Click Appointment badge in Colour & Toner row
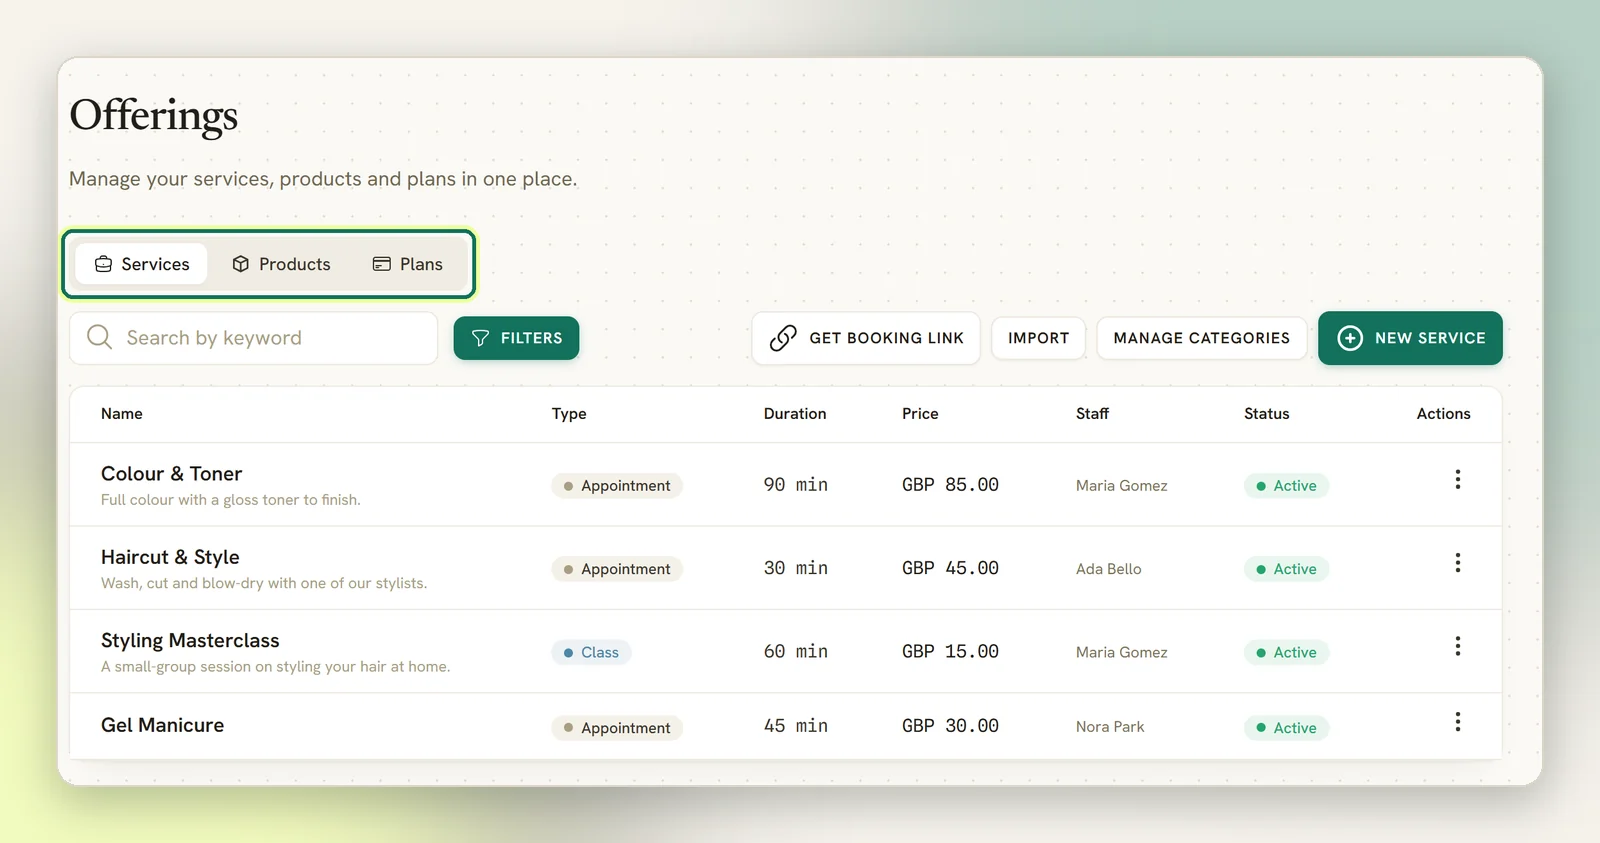Screen dimensions: 1600x843 pos(617,486)
